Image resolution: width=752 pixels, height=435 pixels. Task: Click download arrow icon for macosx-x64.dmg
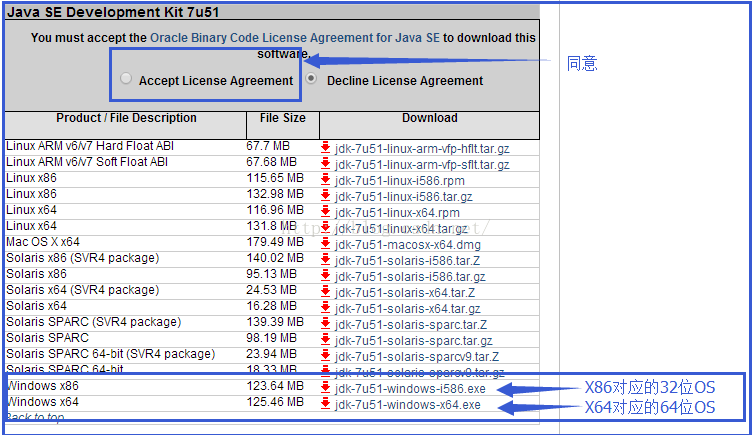click(326, 244)
